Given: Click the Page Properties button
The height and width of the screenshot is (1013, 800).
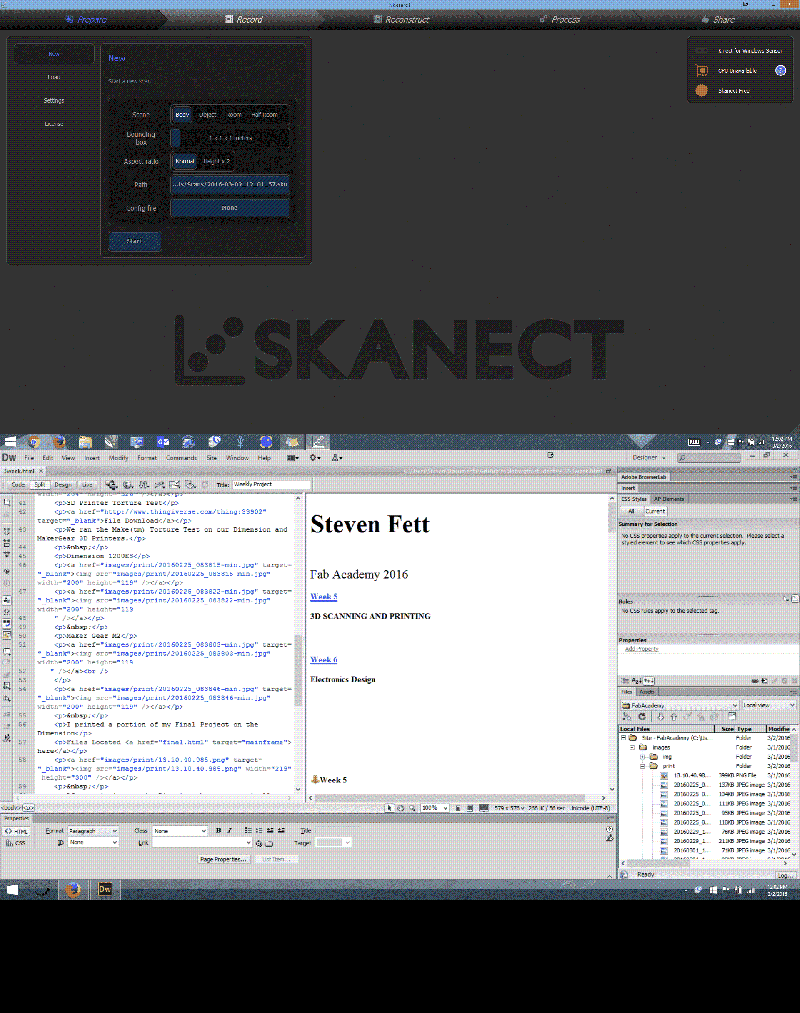Looking at the screenshot, I should (223, 859).
